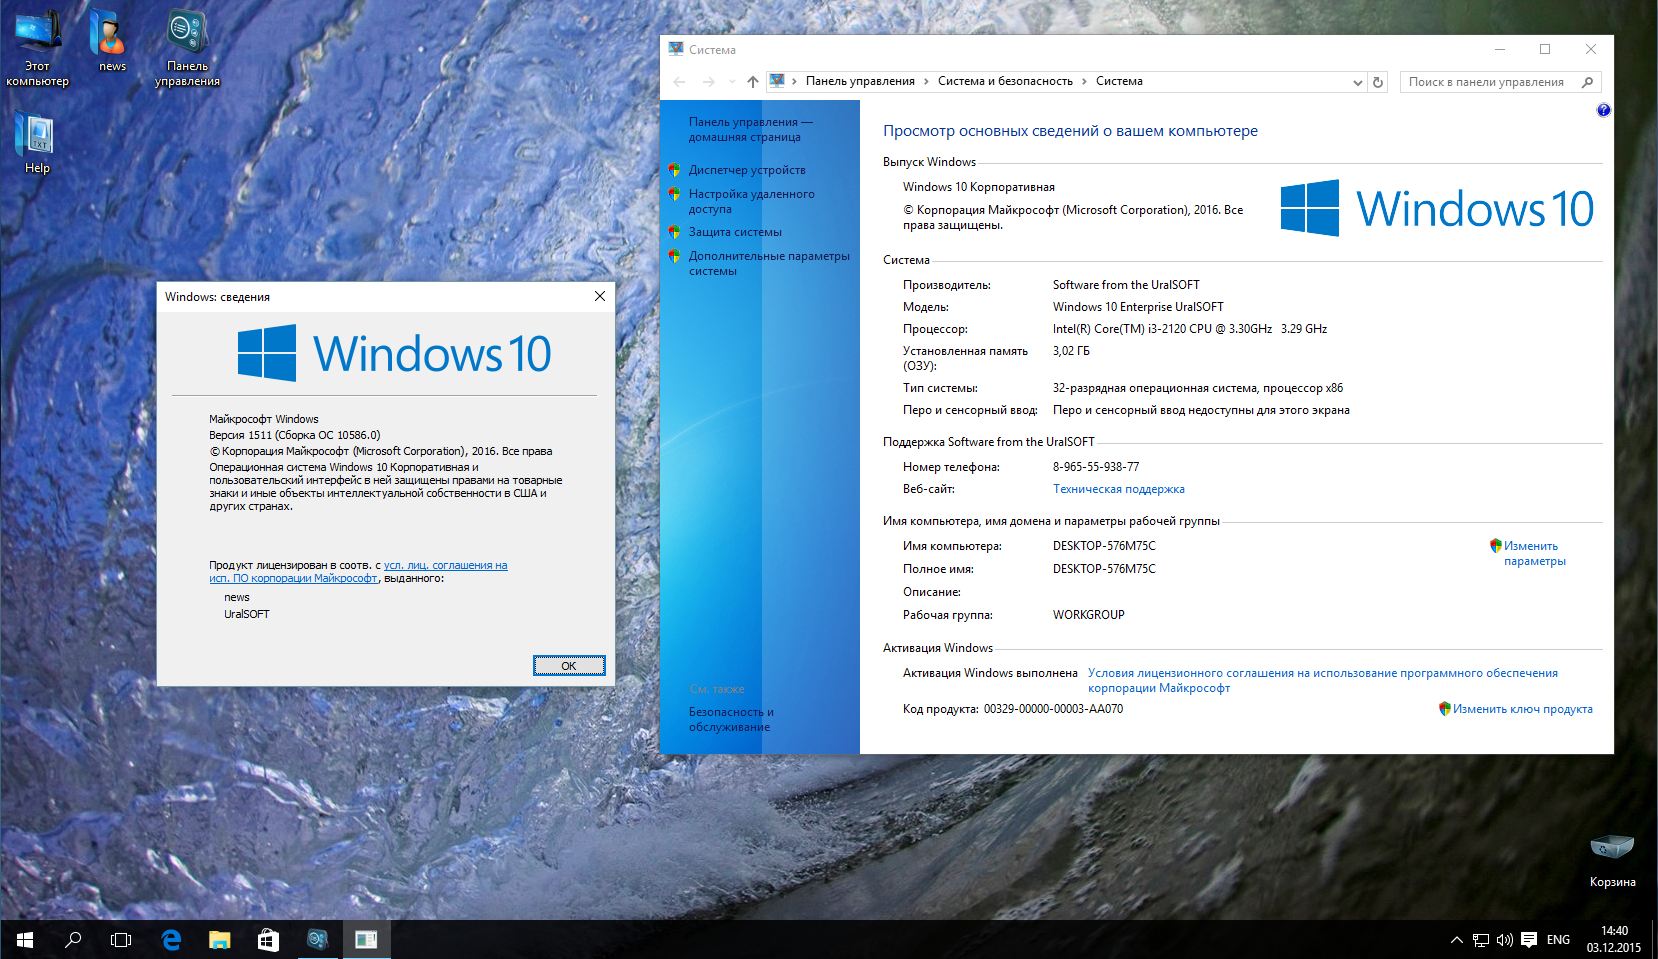1658x959 pixels.
Task: Select DESKTOP-576M75C computer name text
Action: click(1104, 546)
